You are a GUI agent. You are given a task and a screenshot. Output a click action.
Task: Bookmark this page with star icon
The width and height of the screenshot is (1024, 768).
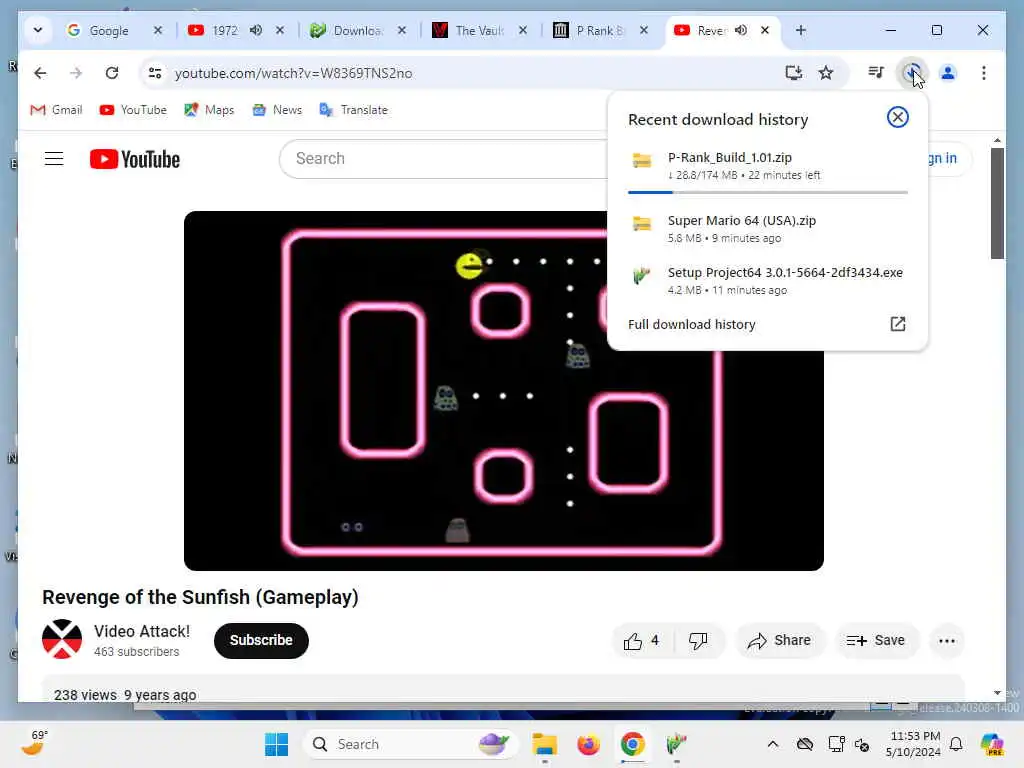tap(826, 73)
